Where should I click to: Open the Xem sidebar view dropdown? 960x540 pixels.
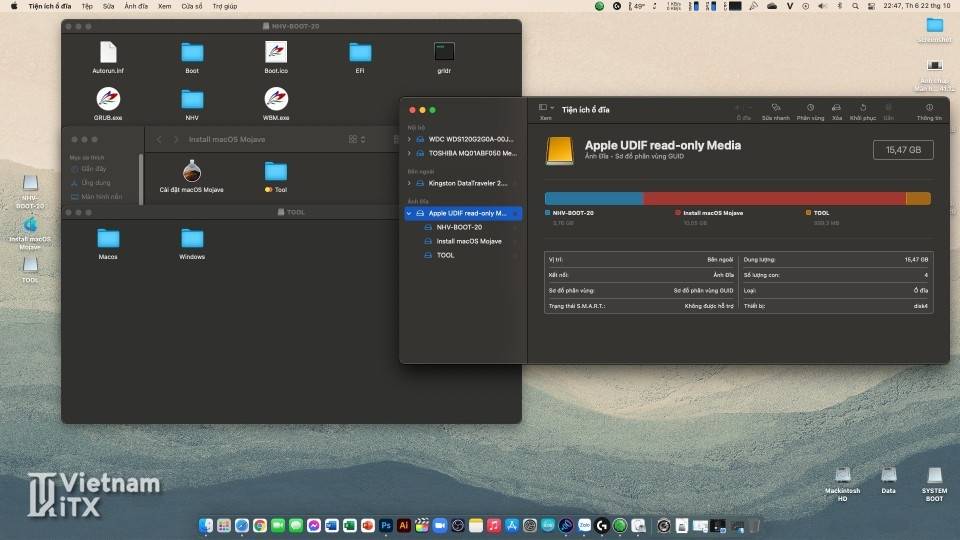(545, 108)
